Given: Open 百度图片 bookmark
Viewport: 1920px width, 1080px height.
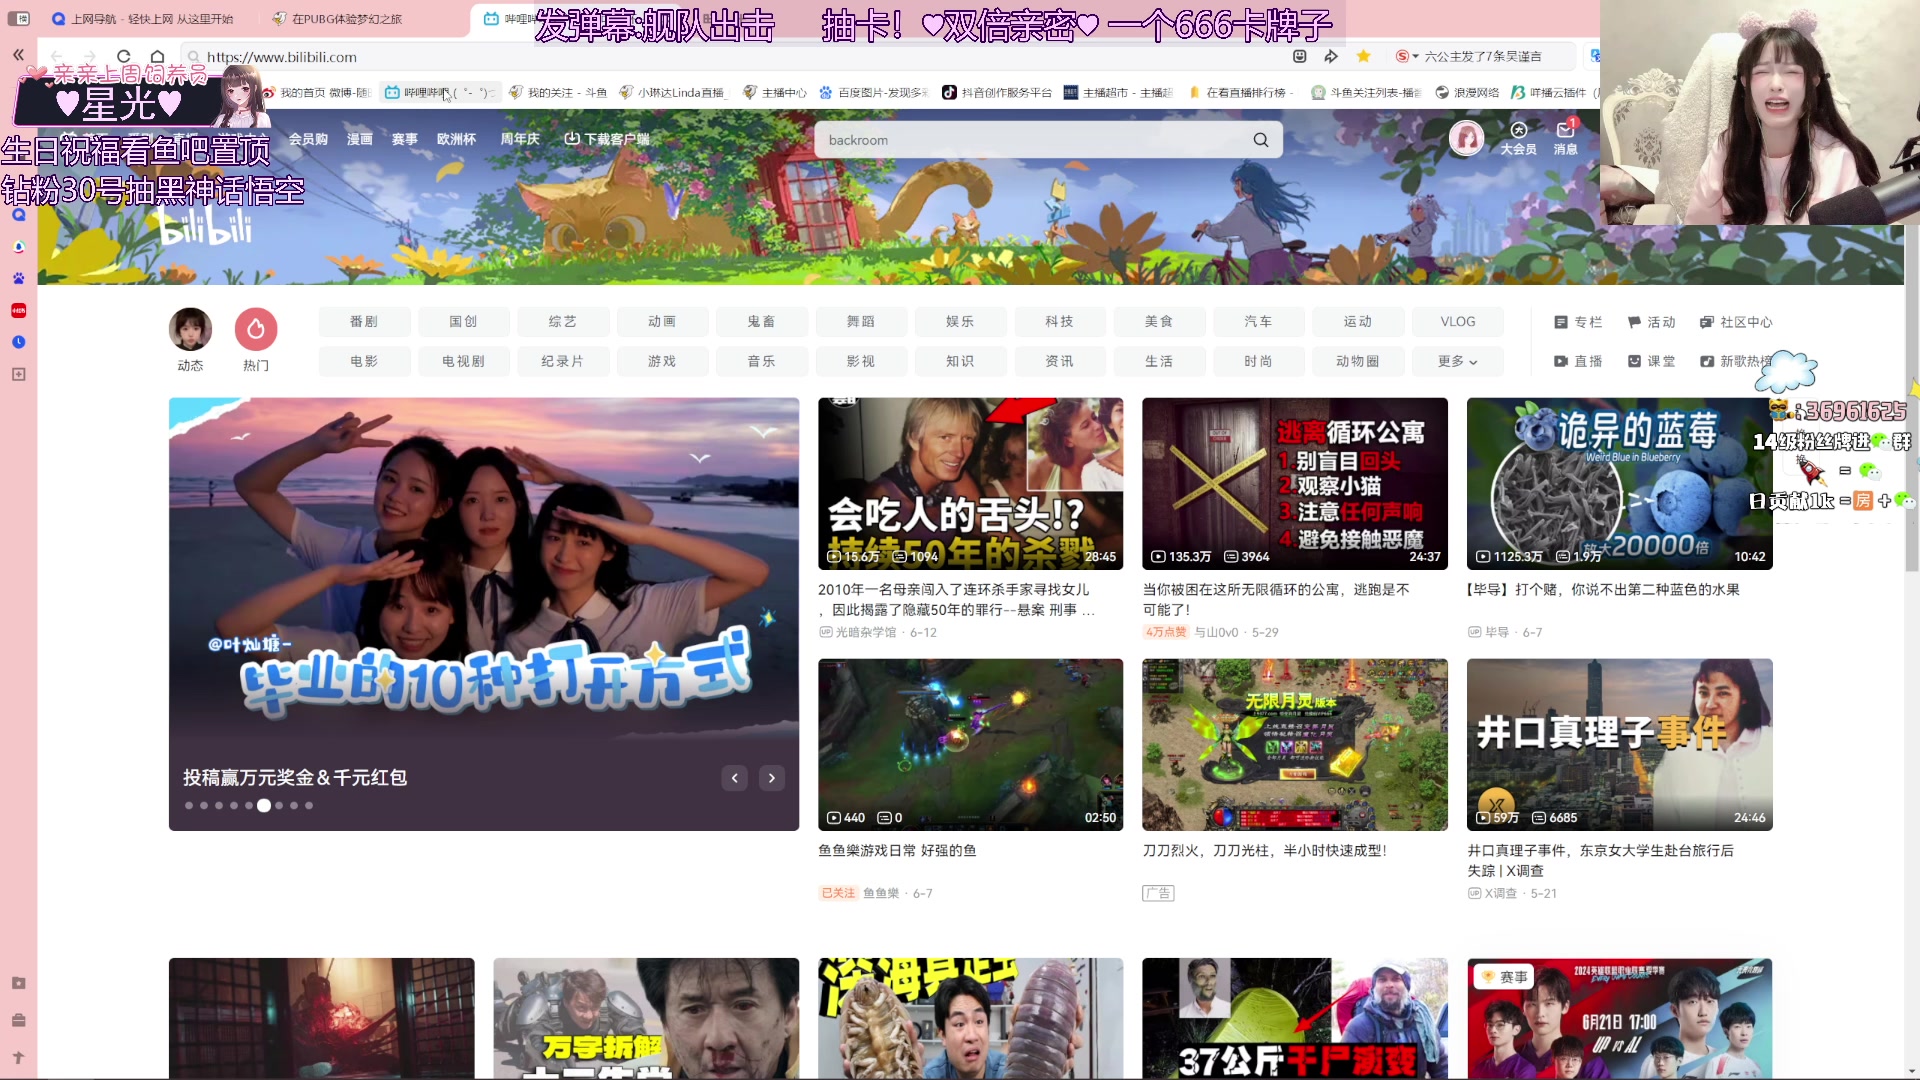Looking at the screenshot, I should tap(874, 92).
